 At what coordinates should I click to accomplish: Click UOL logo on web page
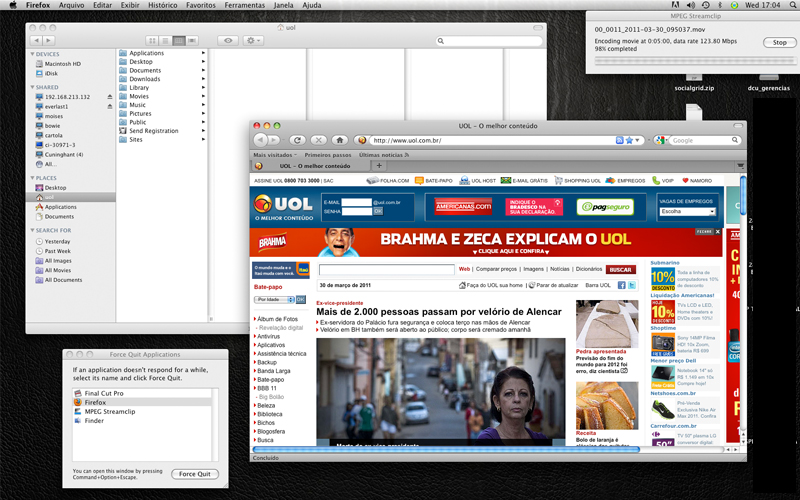pos(284,207)
